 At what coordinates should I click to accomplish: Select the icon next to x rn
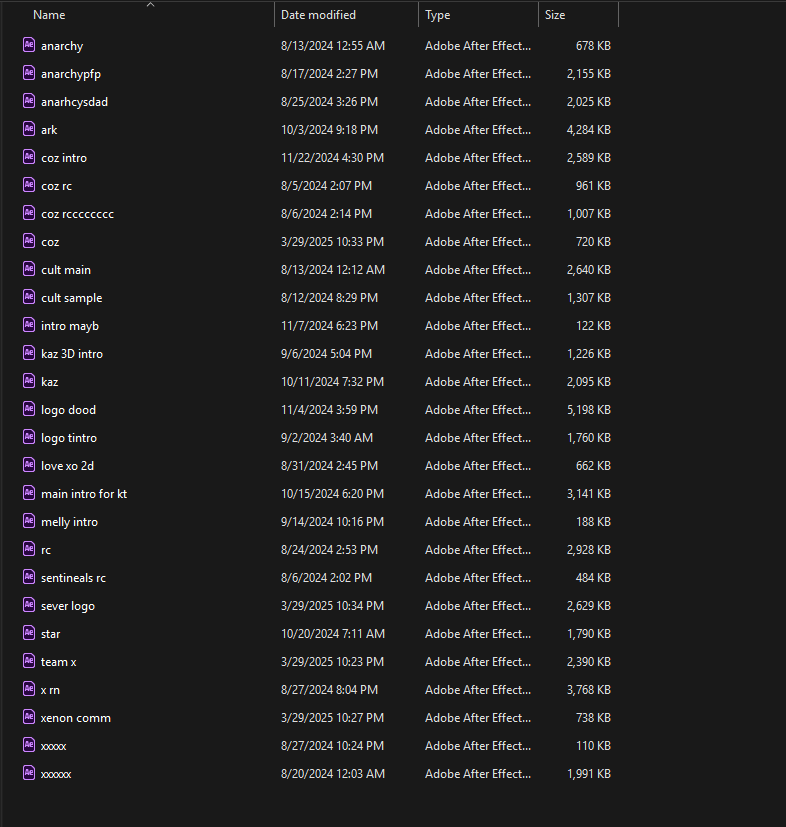29,688
